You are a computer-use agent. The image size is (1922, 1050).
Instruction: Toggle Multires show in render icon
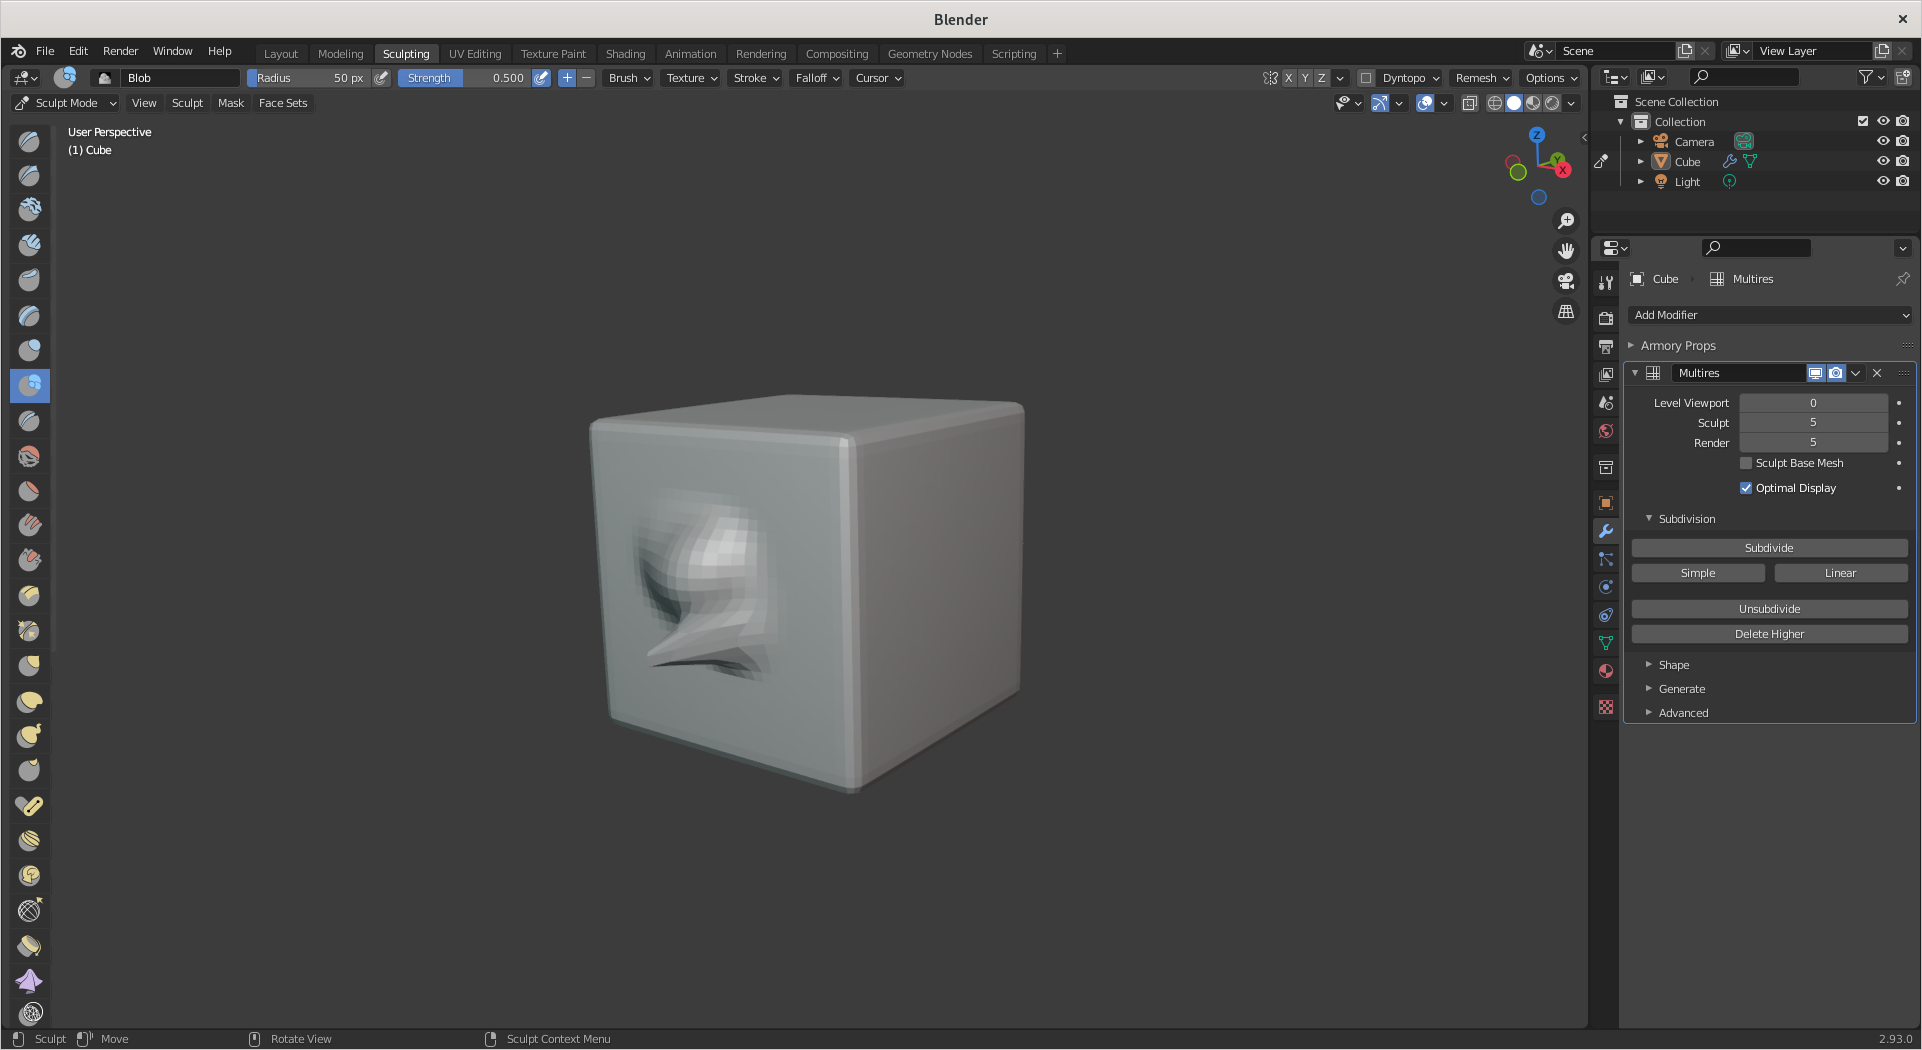pos(1836,373)
